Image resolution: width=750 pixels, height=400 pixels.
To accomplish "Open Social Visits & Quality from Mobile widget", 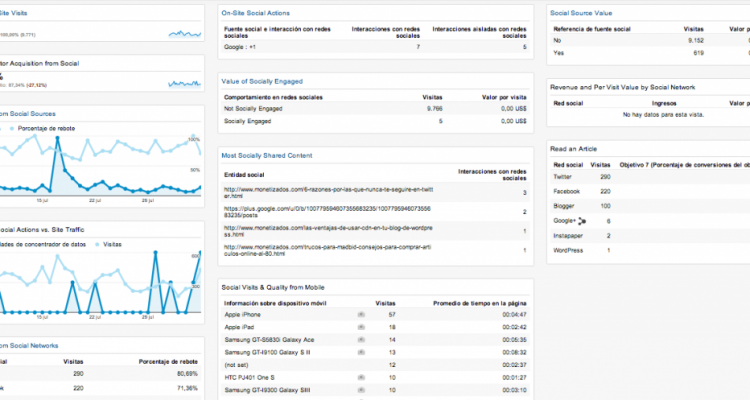I will 273,287.
